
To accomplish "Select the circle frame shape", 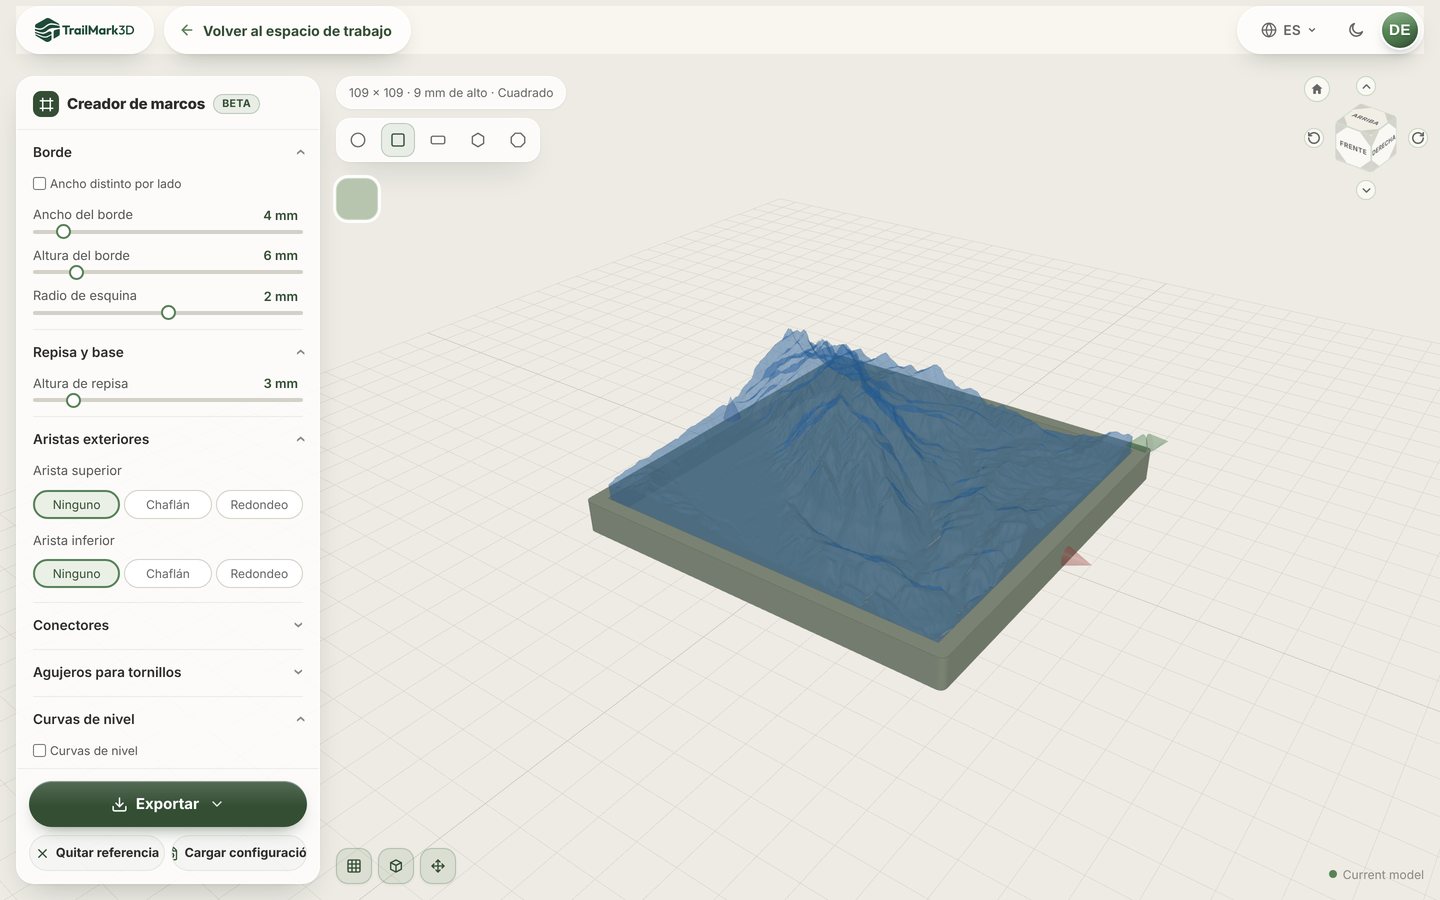I will (x=358, y=140).
